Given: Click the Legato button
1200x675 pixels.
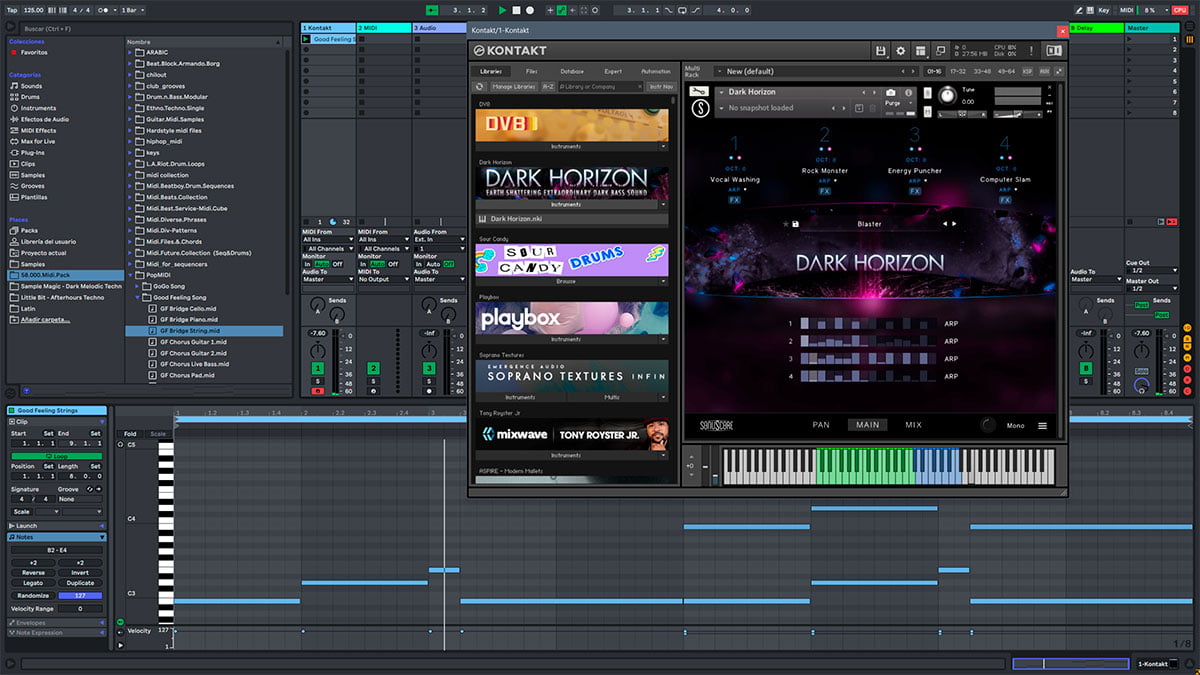Looking at the screenshot, I should pyautogui.click(x=33, y=583).
